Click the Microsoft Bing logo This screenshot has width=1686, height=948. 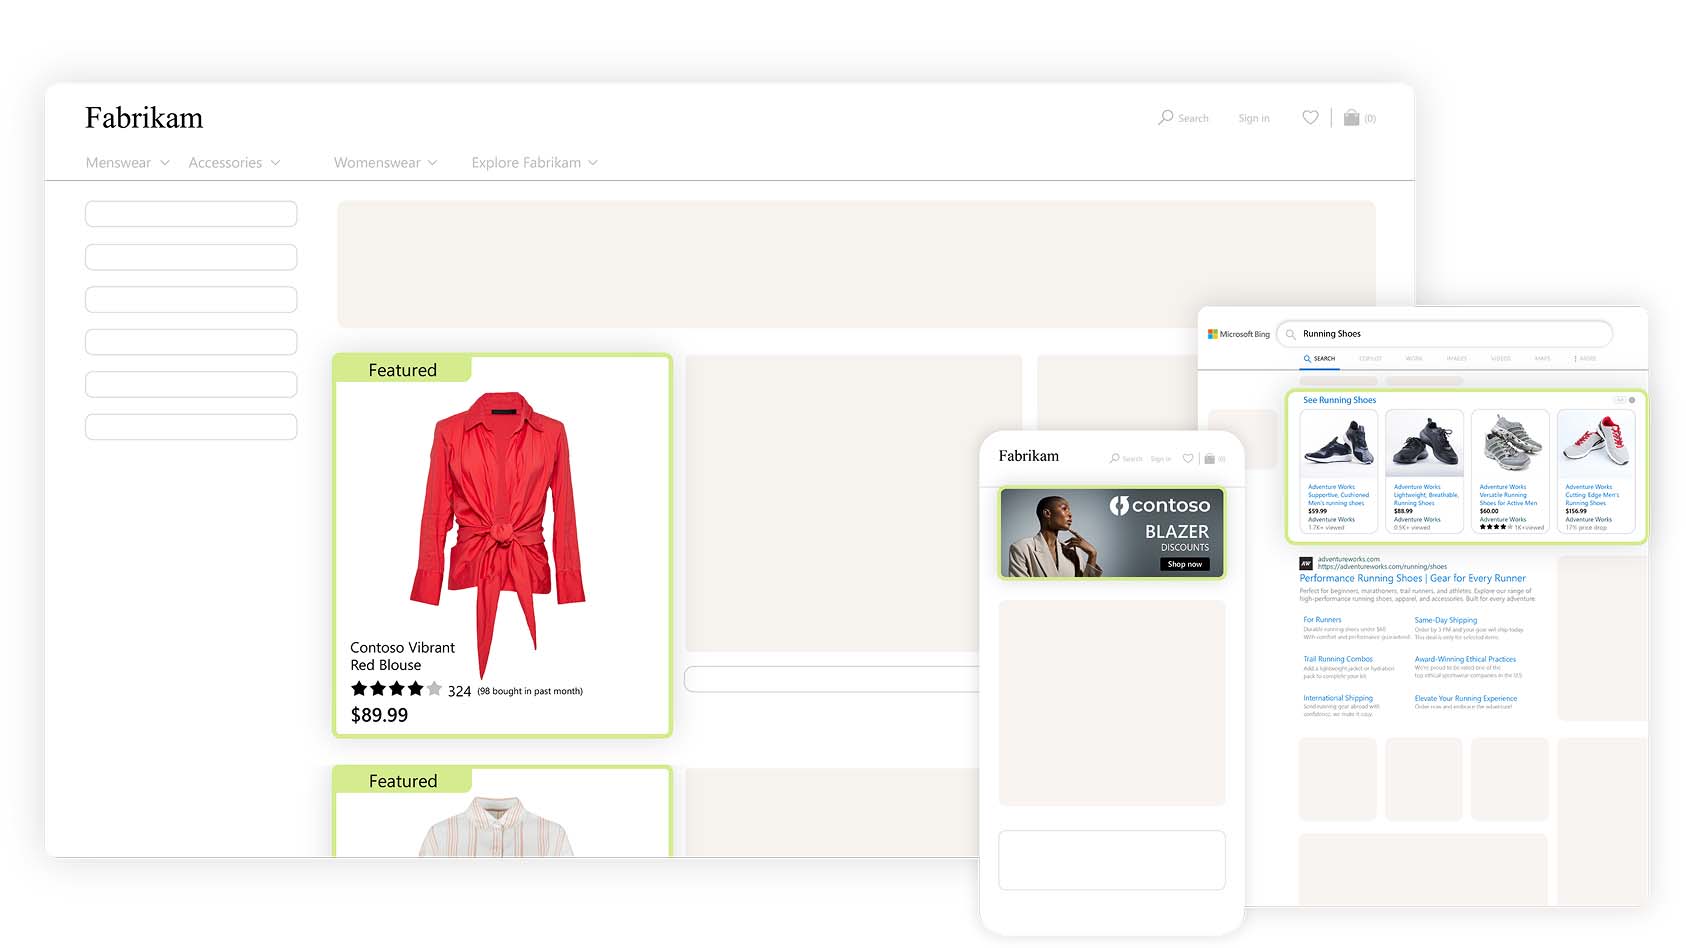coord(1238,334)
